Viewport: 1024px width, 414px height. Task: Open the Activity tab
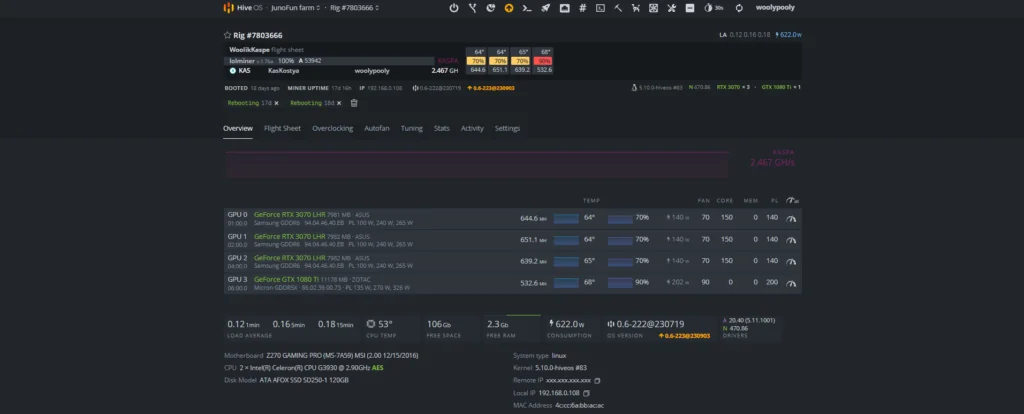(x=472, y=129)
